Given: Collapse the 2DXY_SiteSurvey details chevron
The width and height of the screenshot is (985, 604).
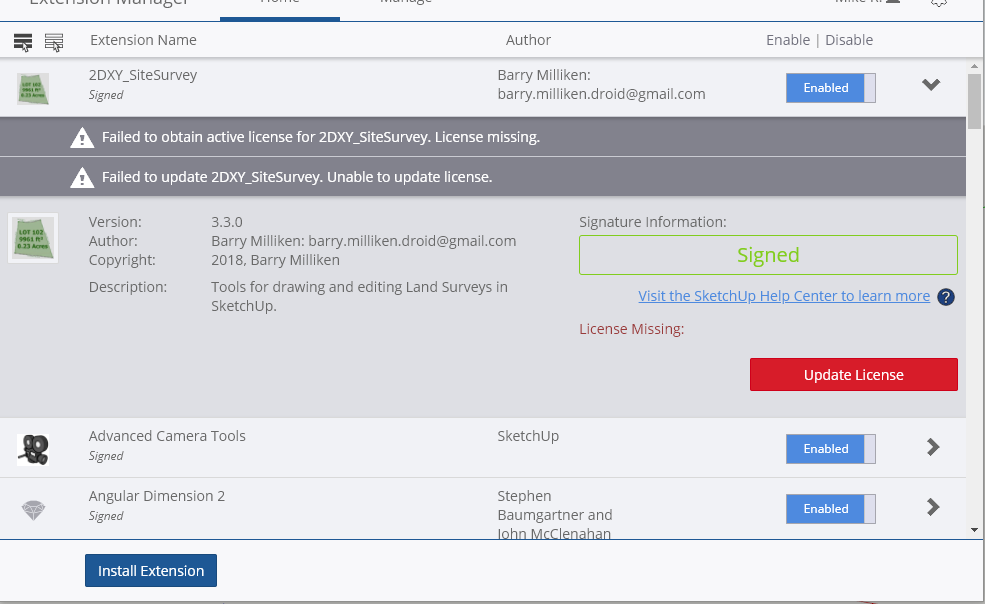Looking at the screenshot, I should pyautogui.click(x=931, y=84).
